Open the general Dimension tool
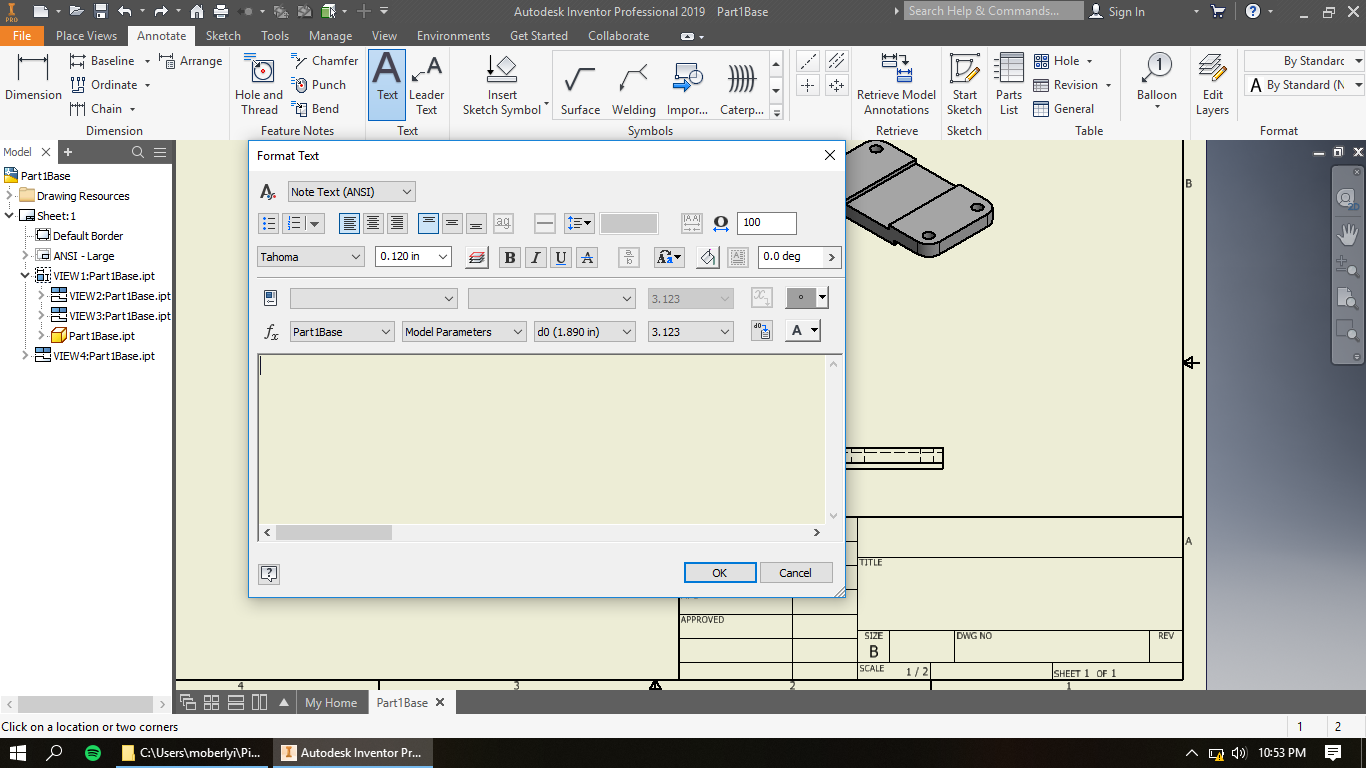1366x768 pixels. 33,78
